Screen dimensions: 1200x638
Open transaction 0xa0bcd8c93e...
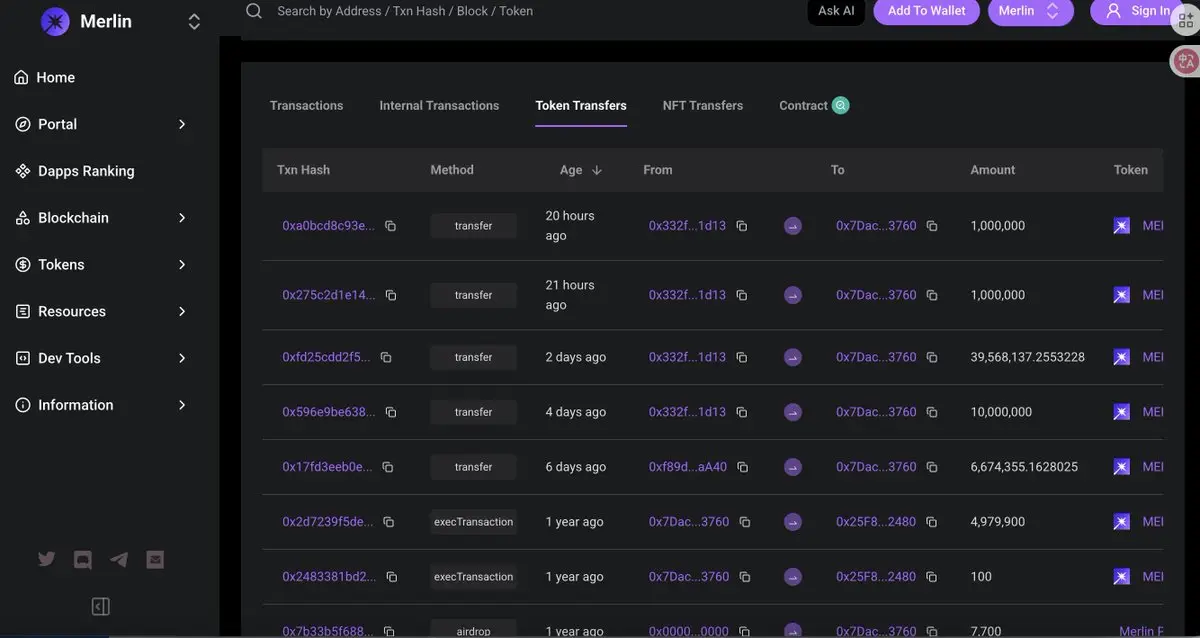[328, 226]
